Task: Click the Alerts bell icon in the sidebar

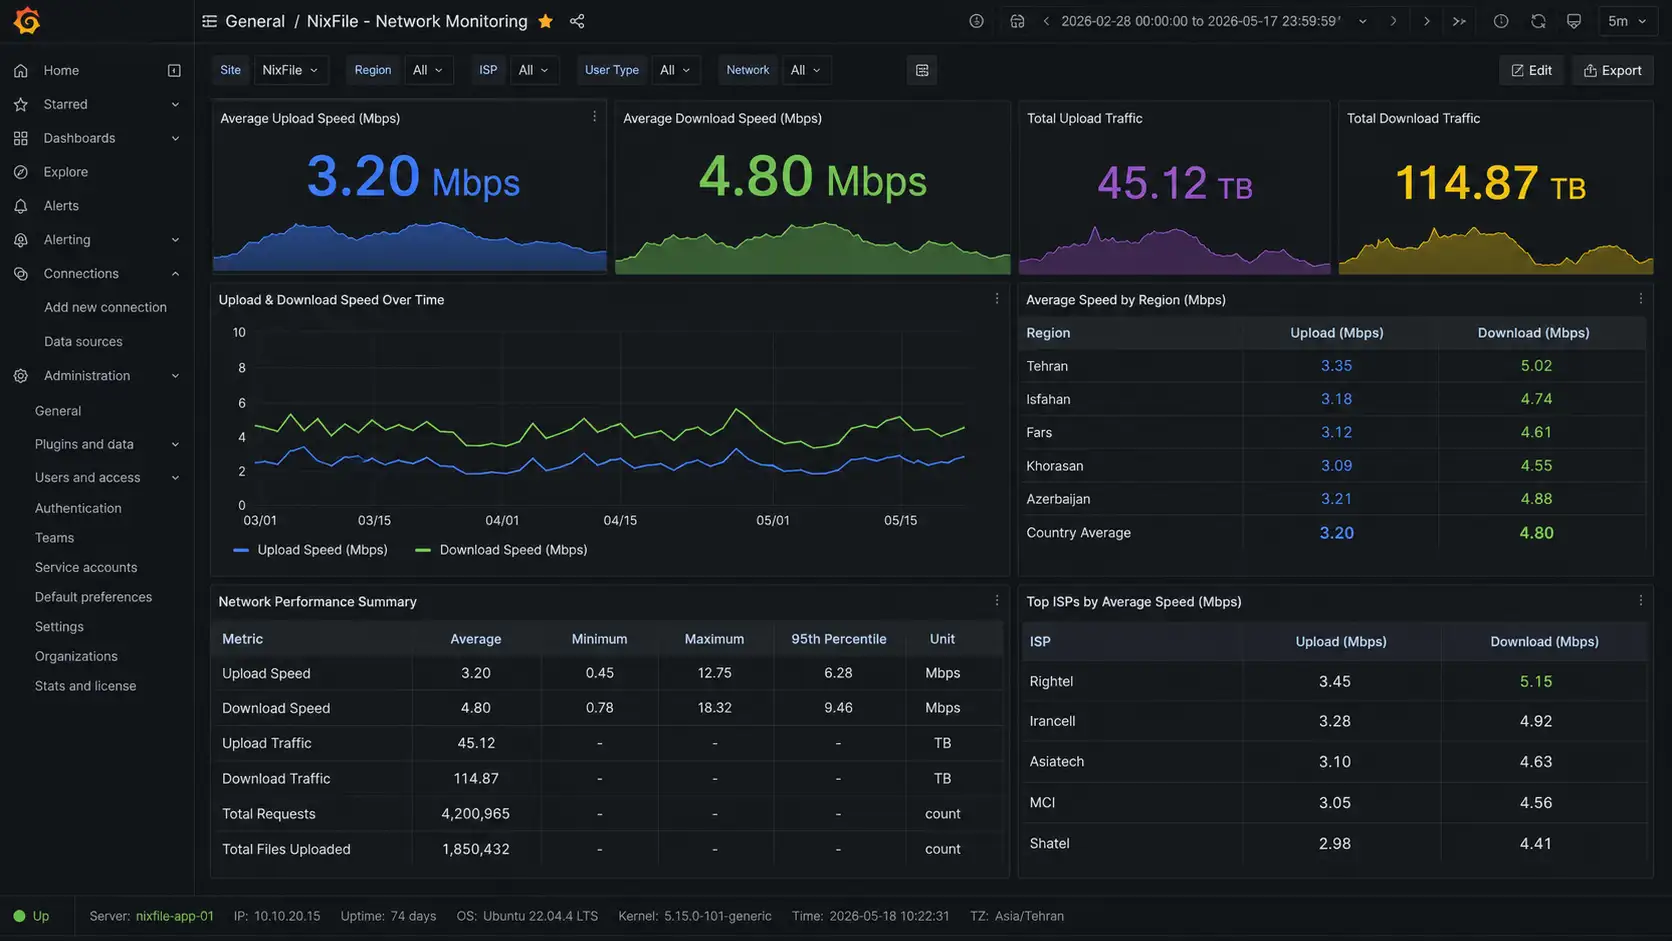Action: [20, 206]
